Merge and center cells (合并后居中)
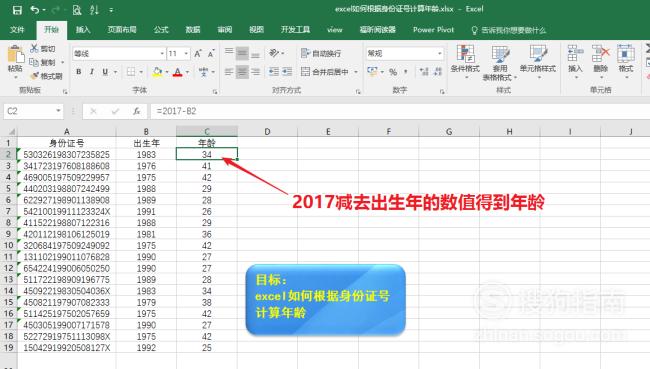This screenshot has height=369, width=650. tap(325, 72)
